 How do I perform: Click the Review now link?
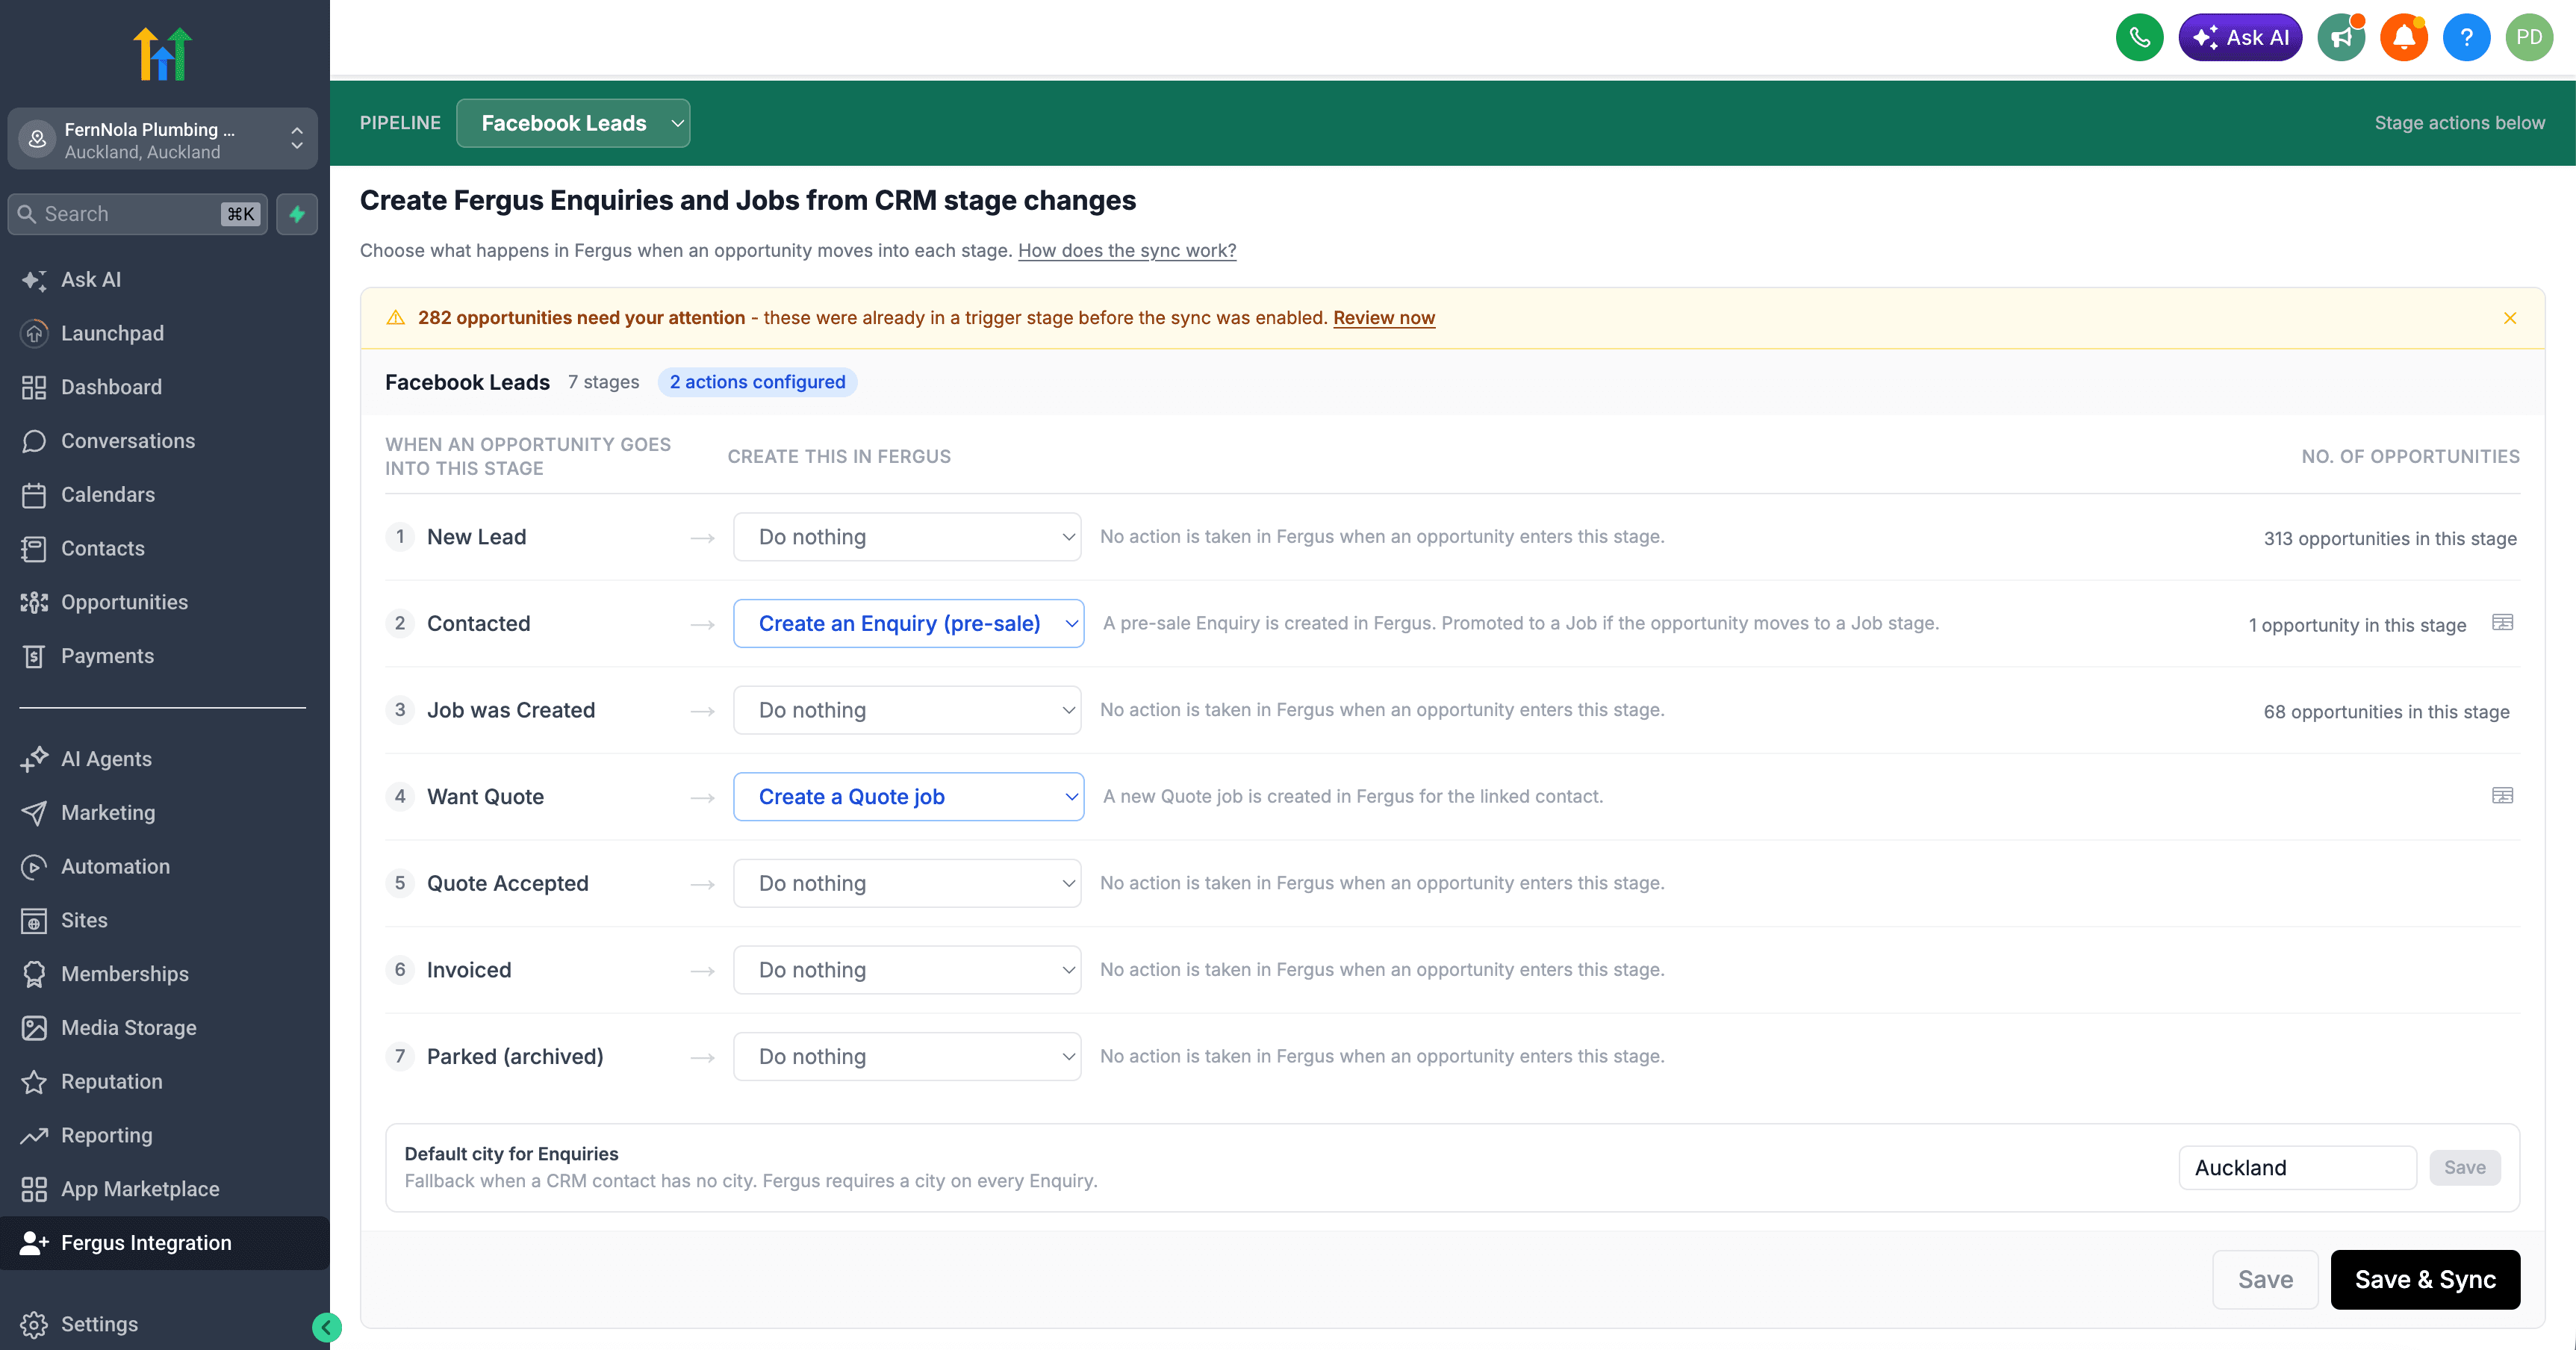[x=1384, y=318]
